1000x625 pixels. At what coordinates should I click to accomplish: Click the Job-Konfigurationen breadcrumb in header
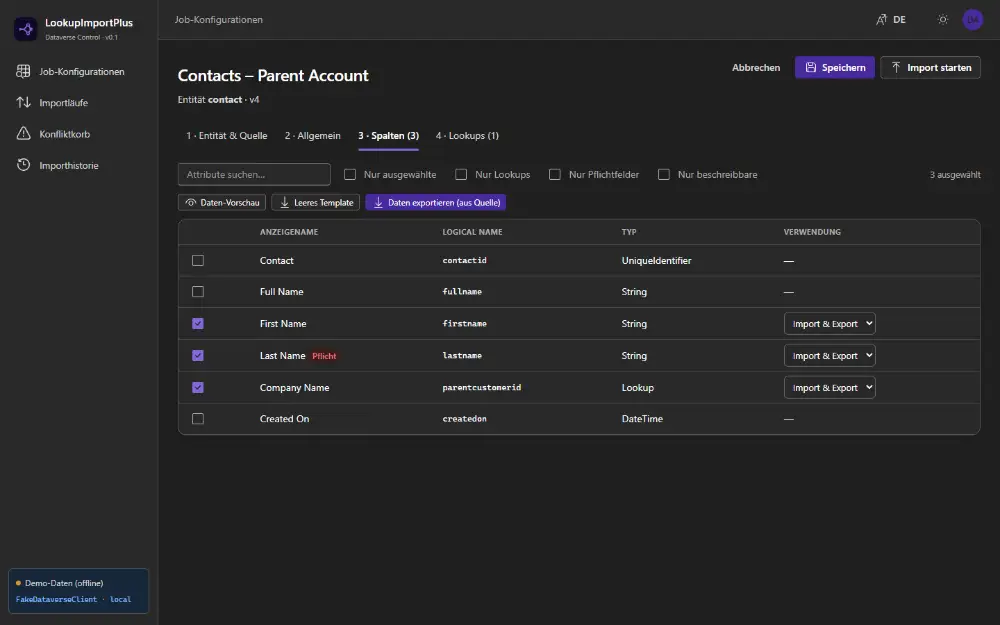click(219, 19)
